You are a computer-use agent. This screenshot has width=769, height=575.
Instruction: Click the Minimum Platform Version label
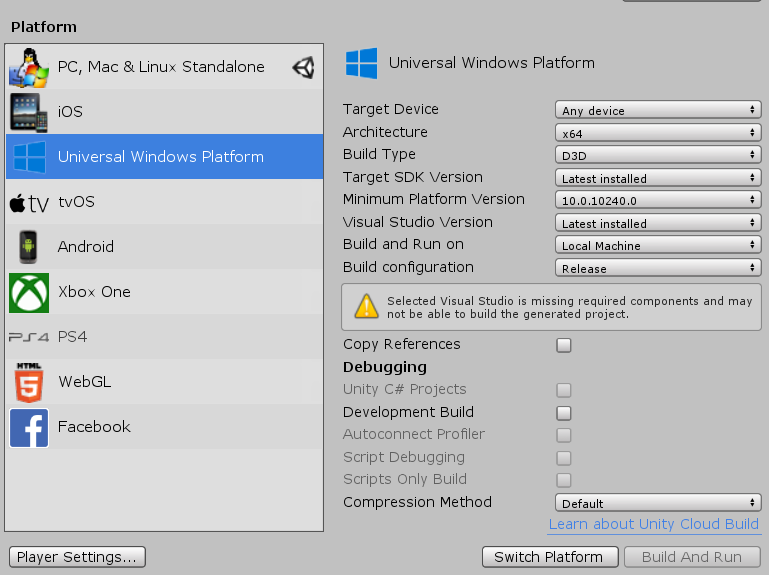[434, 199]
